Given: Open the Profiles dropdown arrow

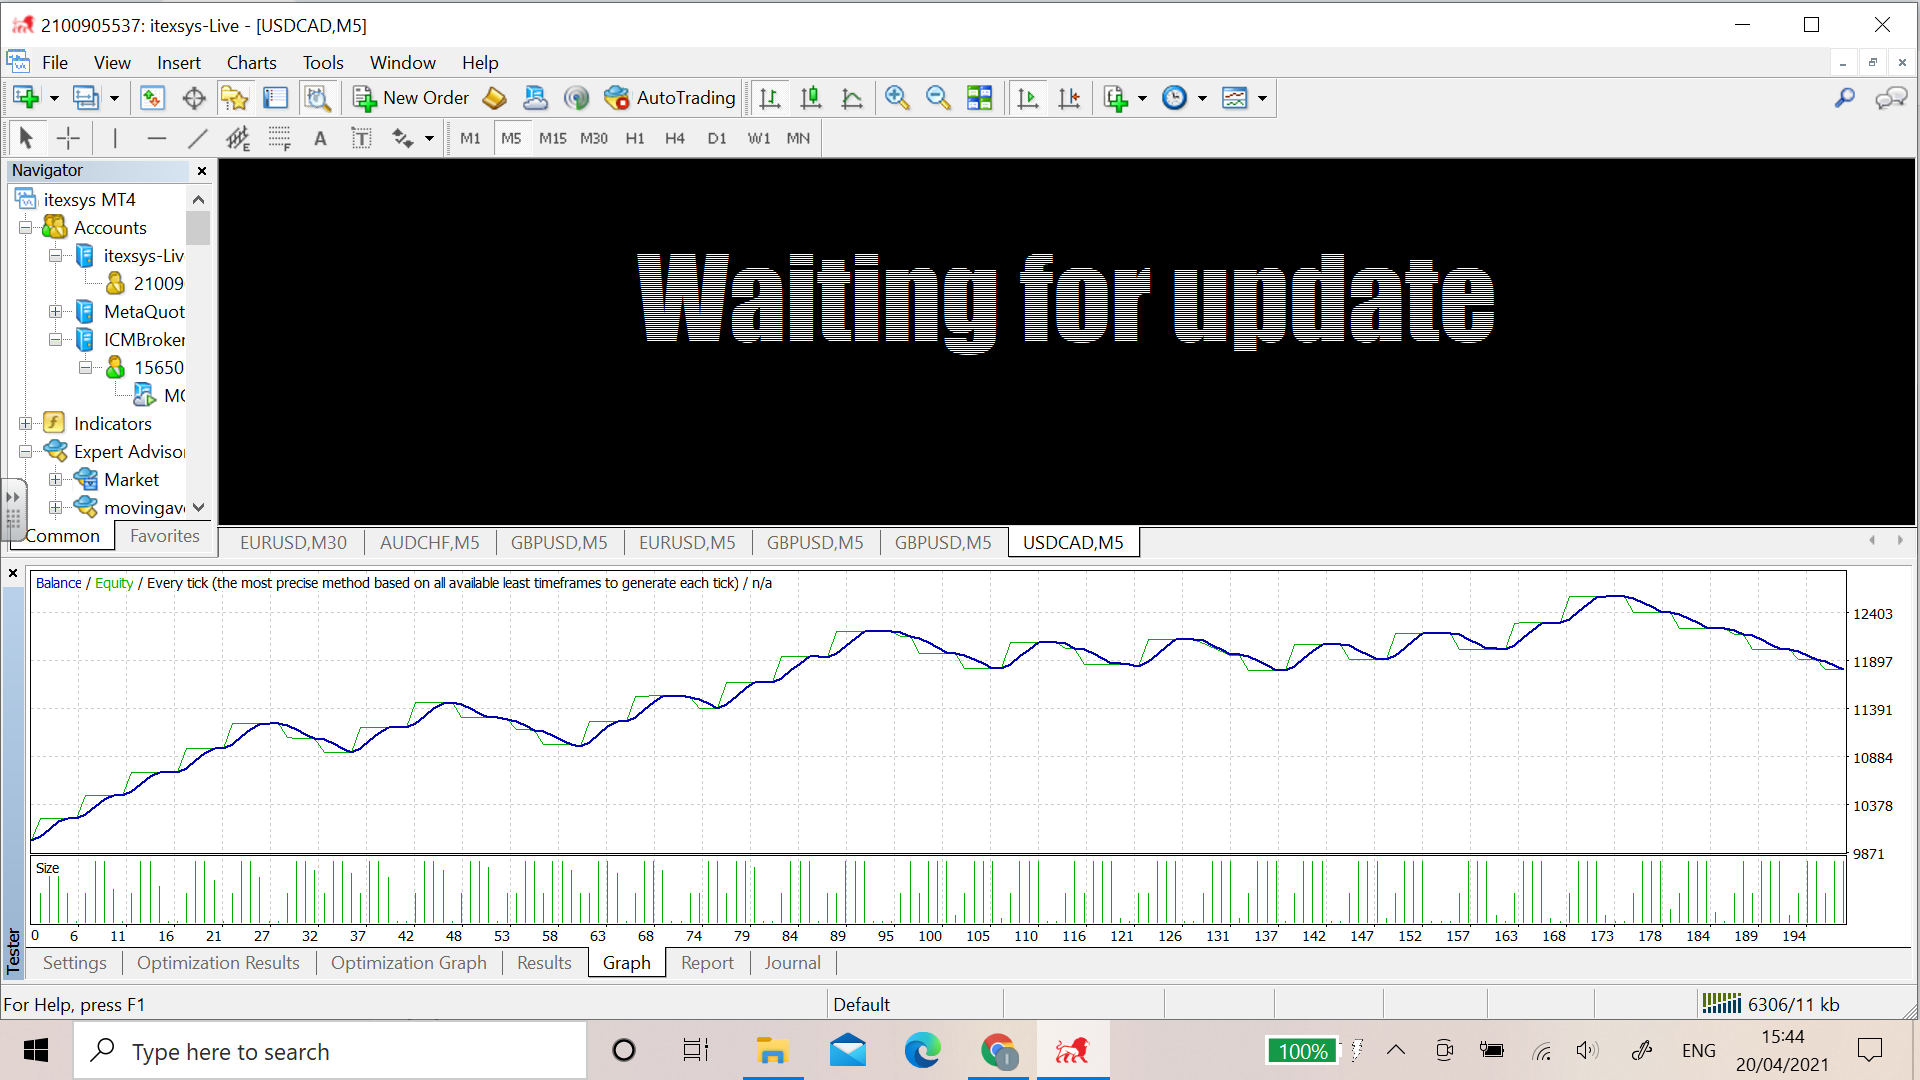Looking at the screenshot, I should pyautogui.click(x=114, y=98).
